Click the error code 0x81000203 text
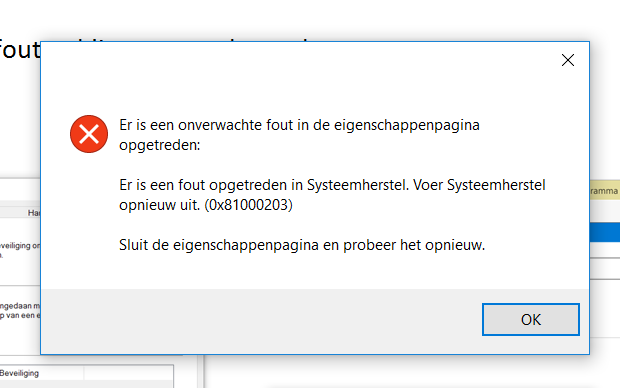The image size is (620, 388). pyautogui.click(x=248, y=205)
